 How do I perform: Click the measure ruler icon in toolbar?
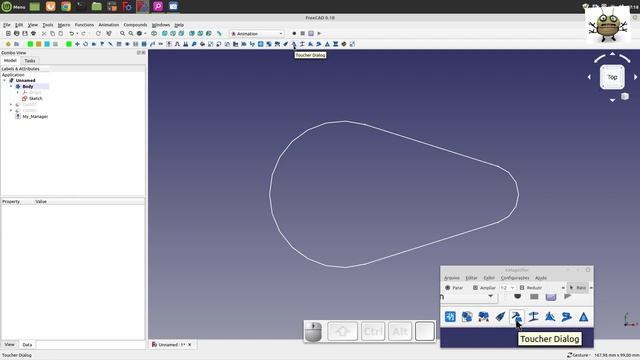click(x=219, y=33)
